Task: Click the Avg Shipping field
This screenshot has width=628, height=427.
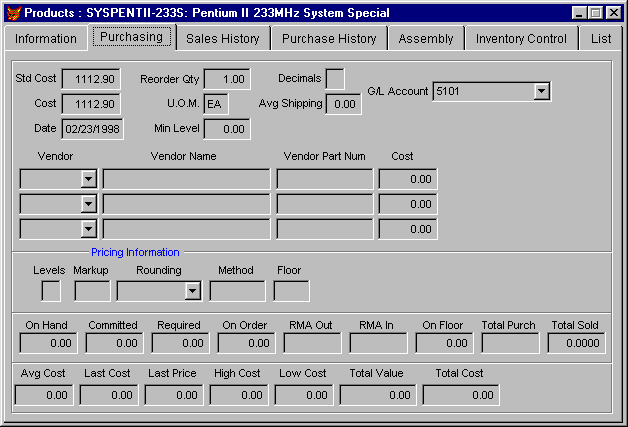Action: (344, 104)
